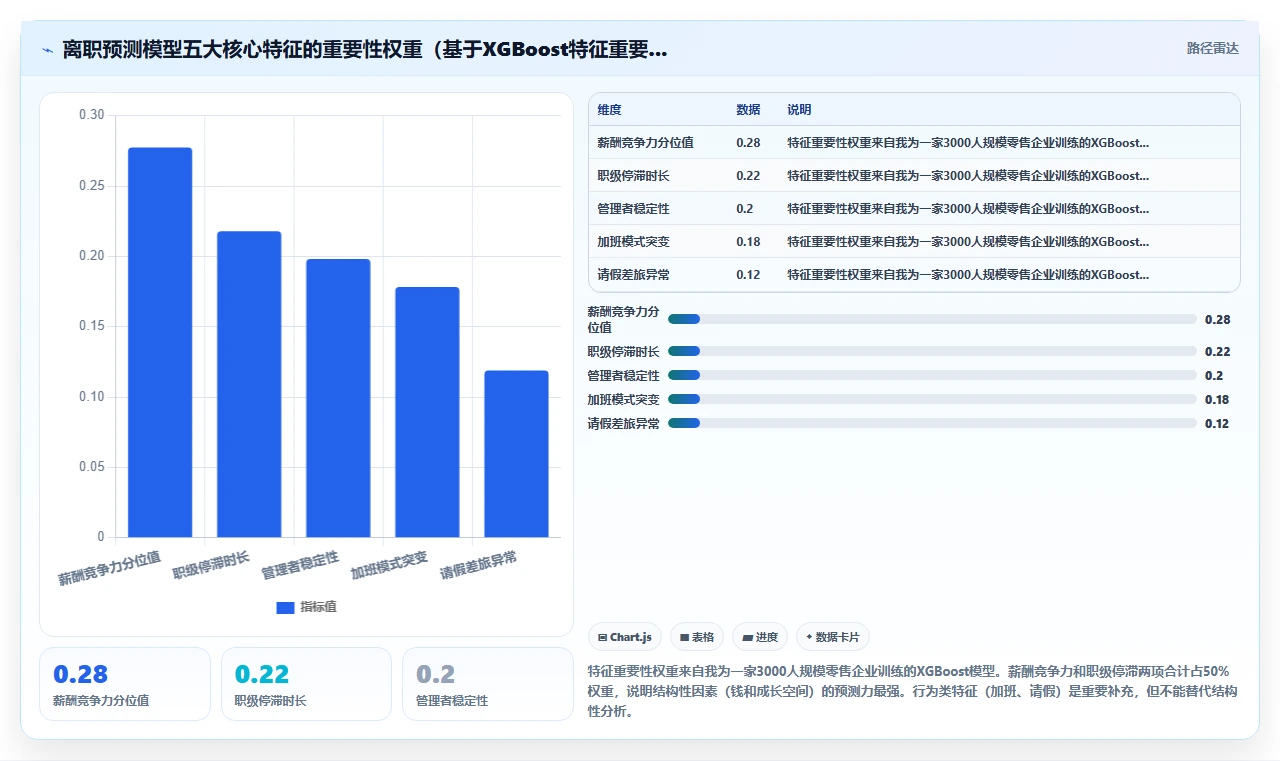Image resolution: width=1280 pixels, height=761 pixels.
Task: Click the 0.18 value in table
Action: point(748,241)
